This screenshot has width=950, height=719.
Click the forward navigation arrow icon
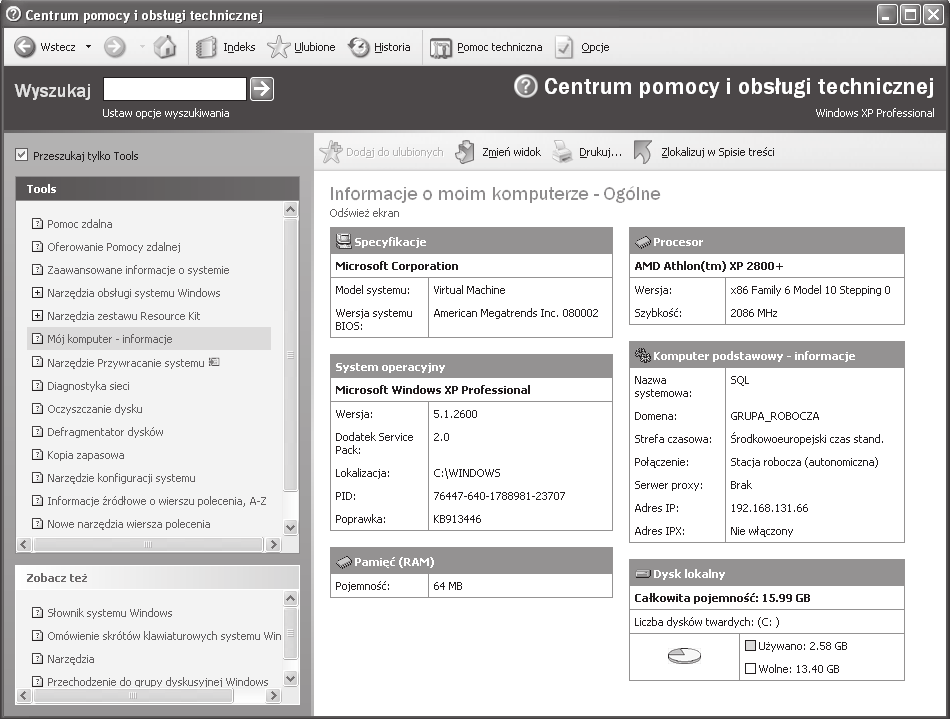115,47
